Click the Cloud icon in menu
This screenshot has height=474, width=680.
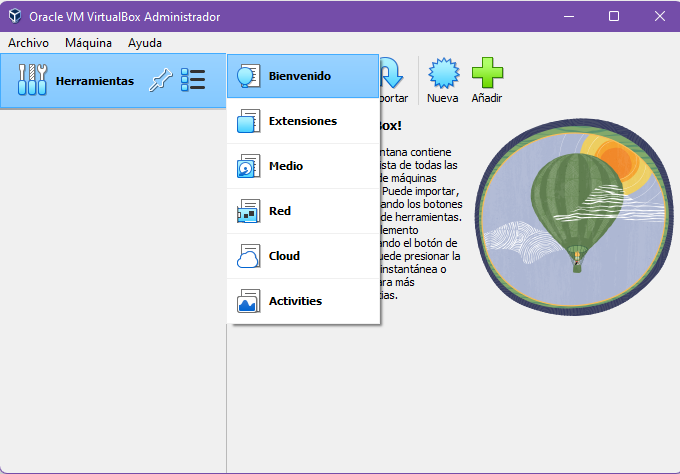click(248, 256)
